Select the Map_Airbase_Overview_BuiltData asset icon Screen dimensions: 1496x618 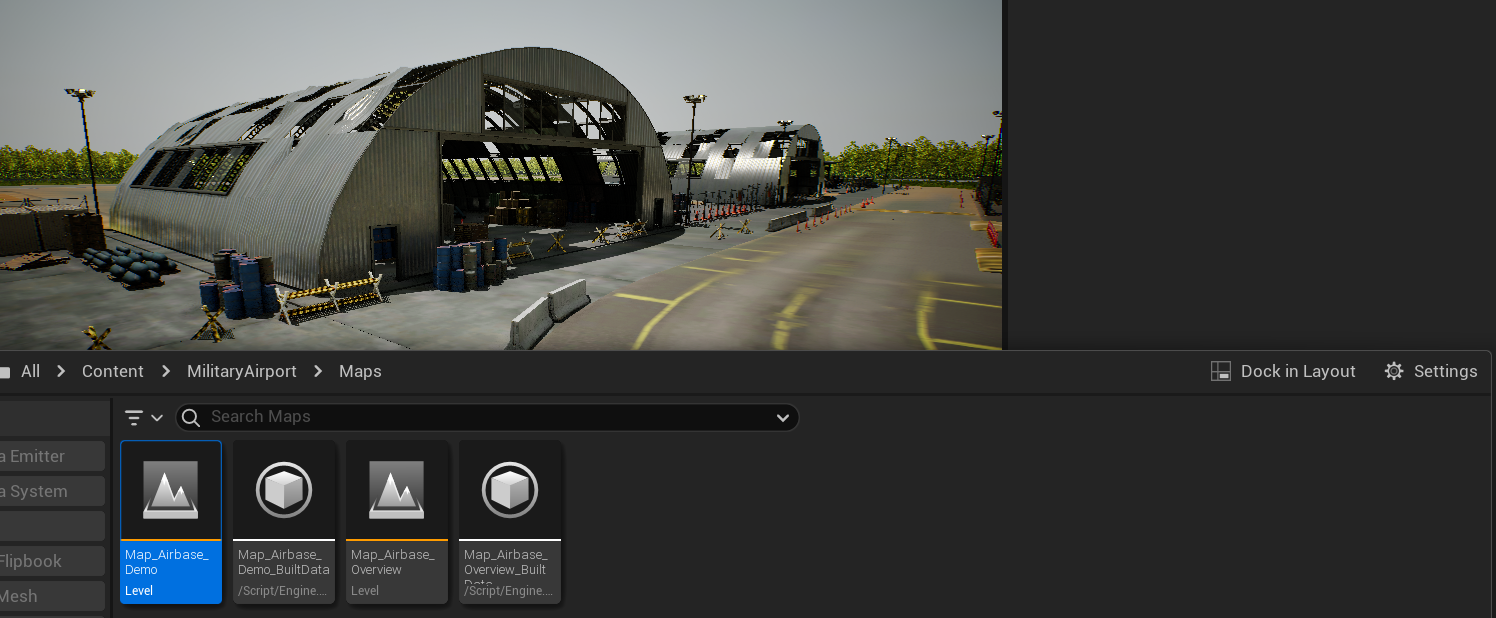pos(510,491)
